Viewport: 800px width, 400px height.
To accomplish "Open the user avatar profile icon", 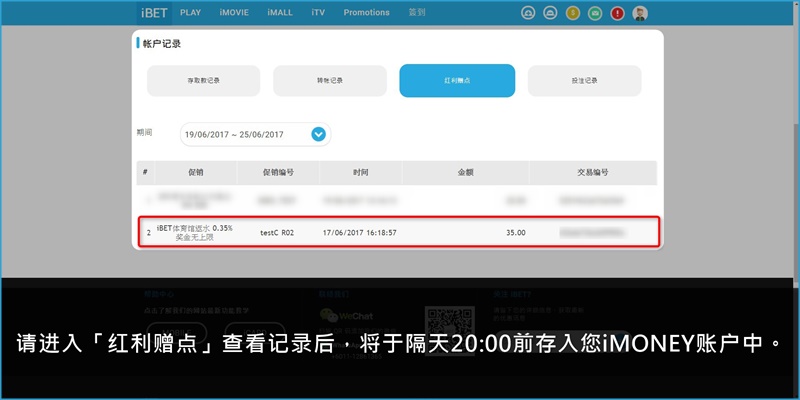I will point(640,13).
